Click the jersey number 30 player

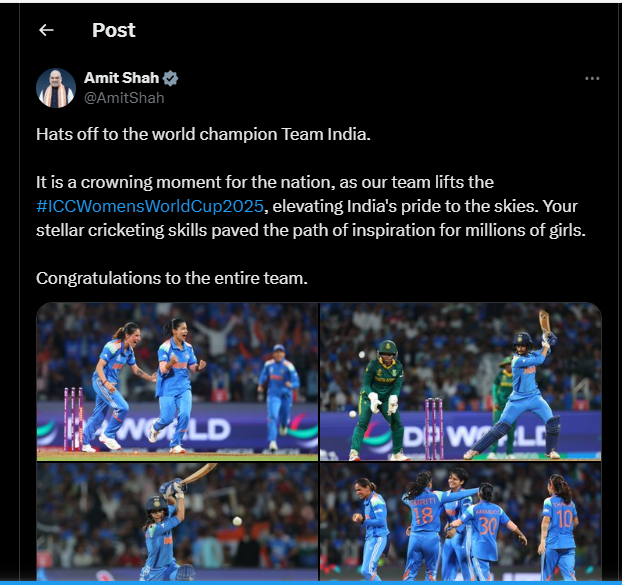487,531
